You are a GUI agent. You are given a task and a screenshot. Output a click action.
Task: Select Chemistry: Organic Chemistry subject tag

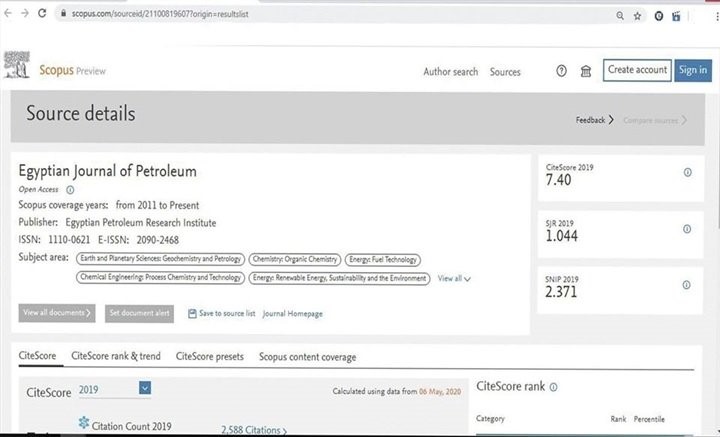(295, 259)
